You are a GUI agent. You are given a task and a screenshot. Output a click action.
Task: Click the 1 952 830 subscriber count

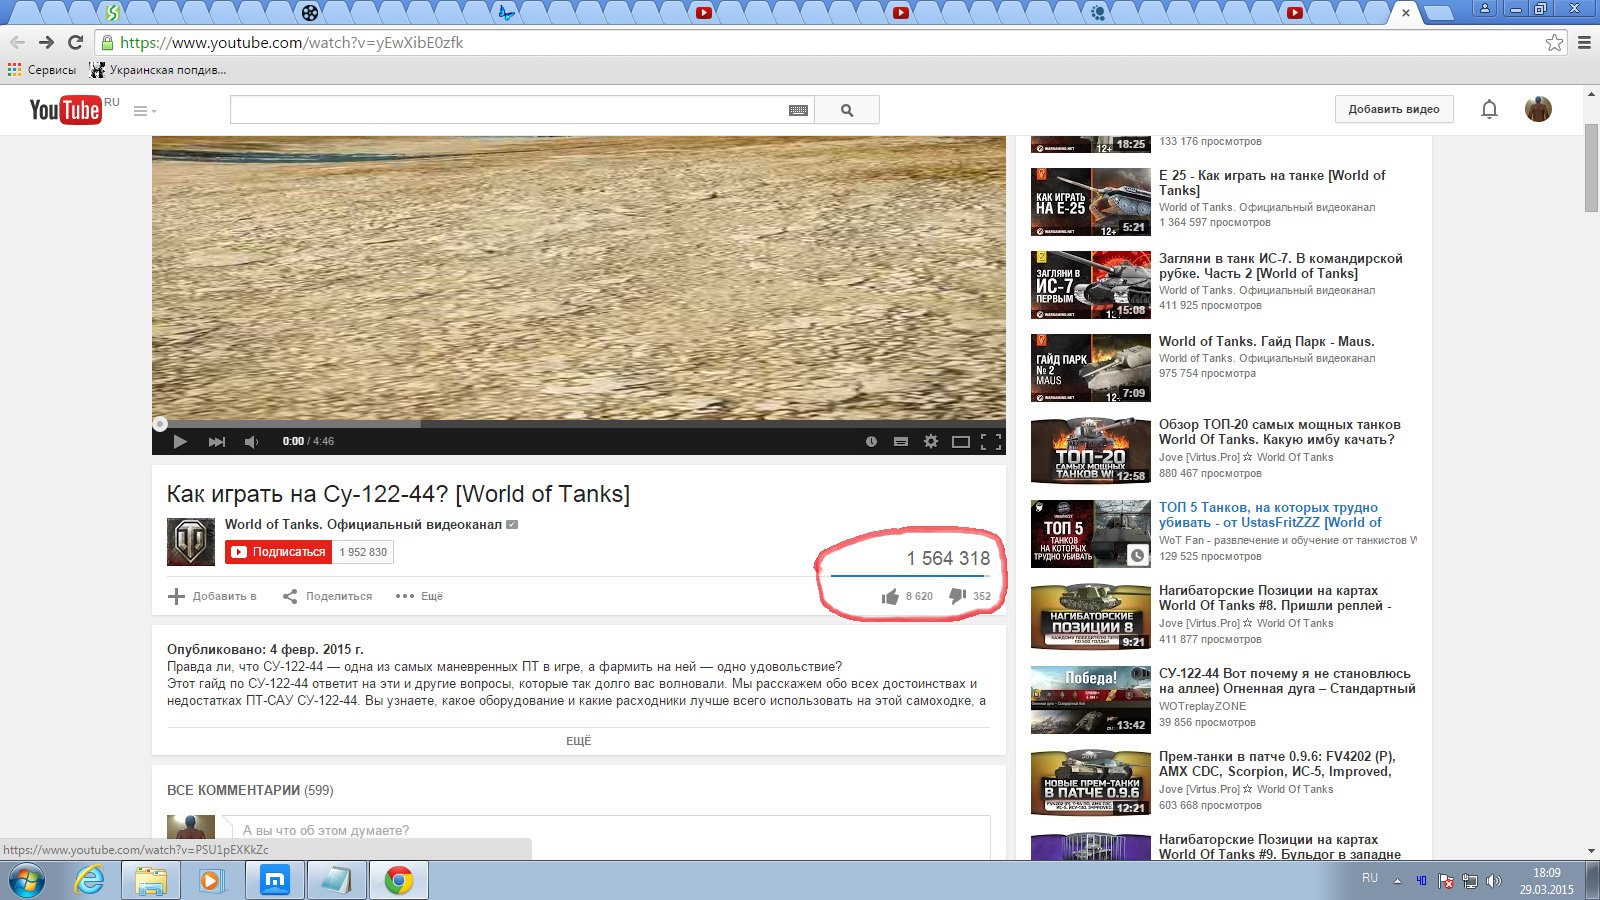pos(363,552)
